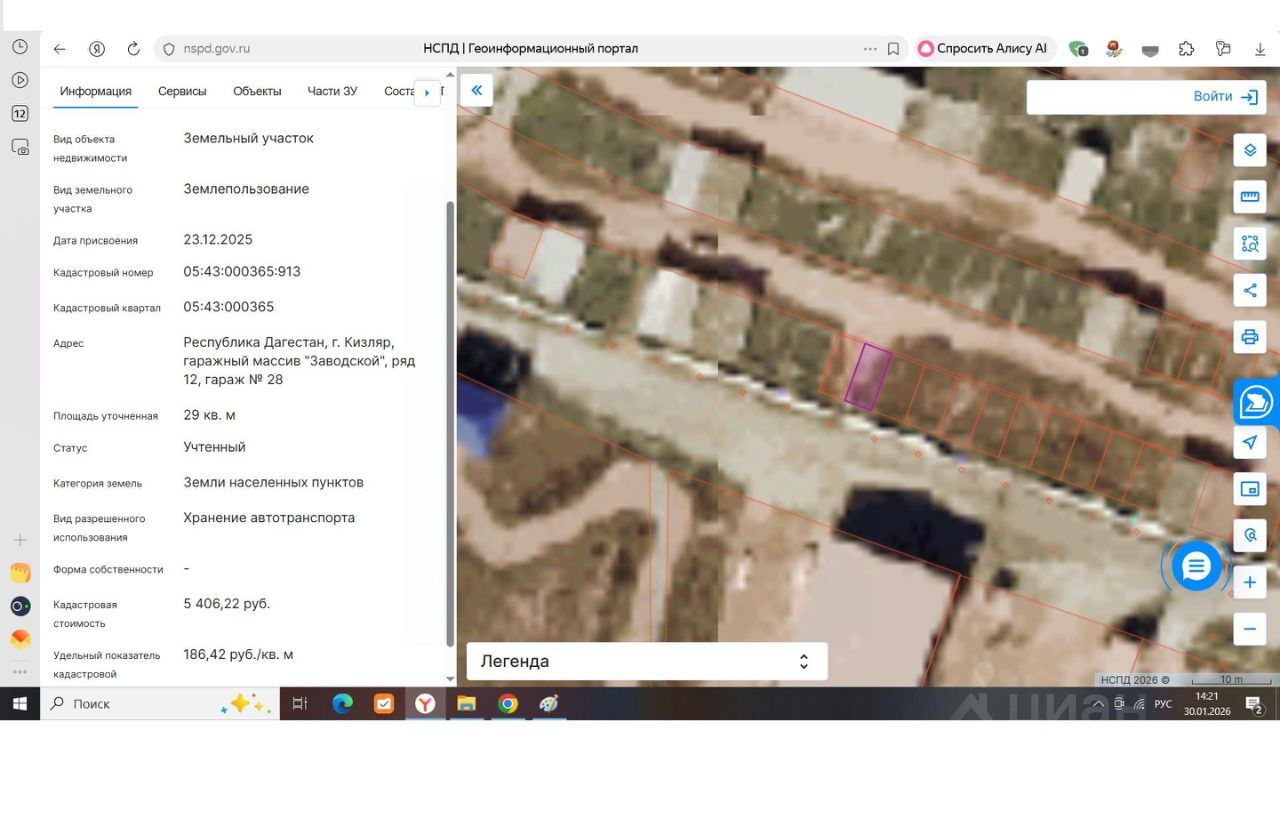Open the blue chat support bubble
The width and height of the screenshot is (1280, 827).
[x=1196, y=566]
